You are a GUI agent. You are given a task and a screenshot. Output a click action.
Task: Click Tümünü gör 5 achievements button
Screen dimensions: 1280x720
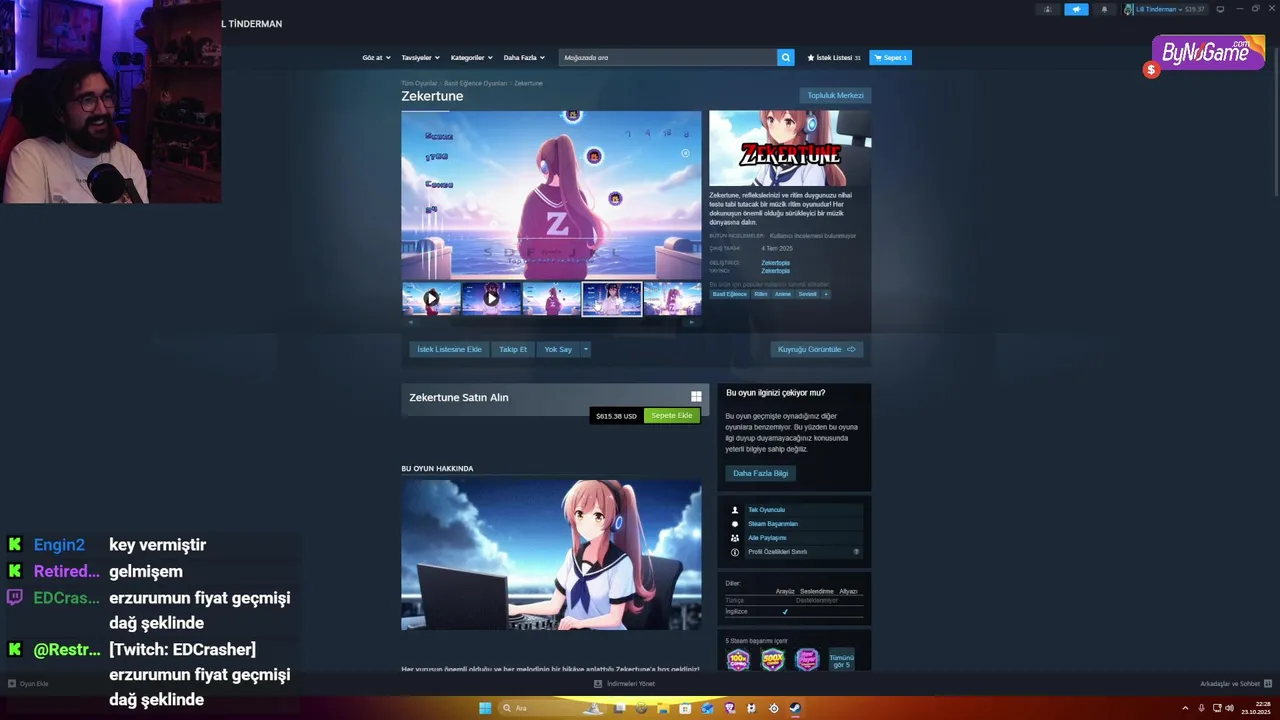pyautogui.click(x=841, y=660)
